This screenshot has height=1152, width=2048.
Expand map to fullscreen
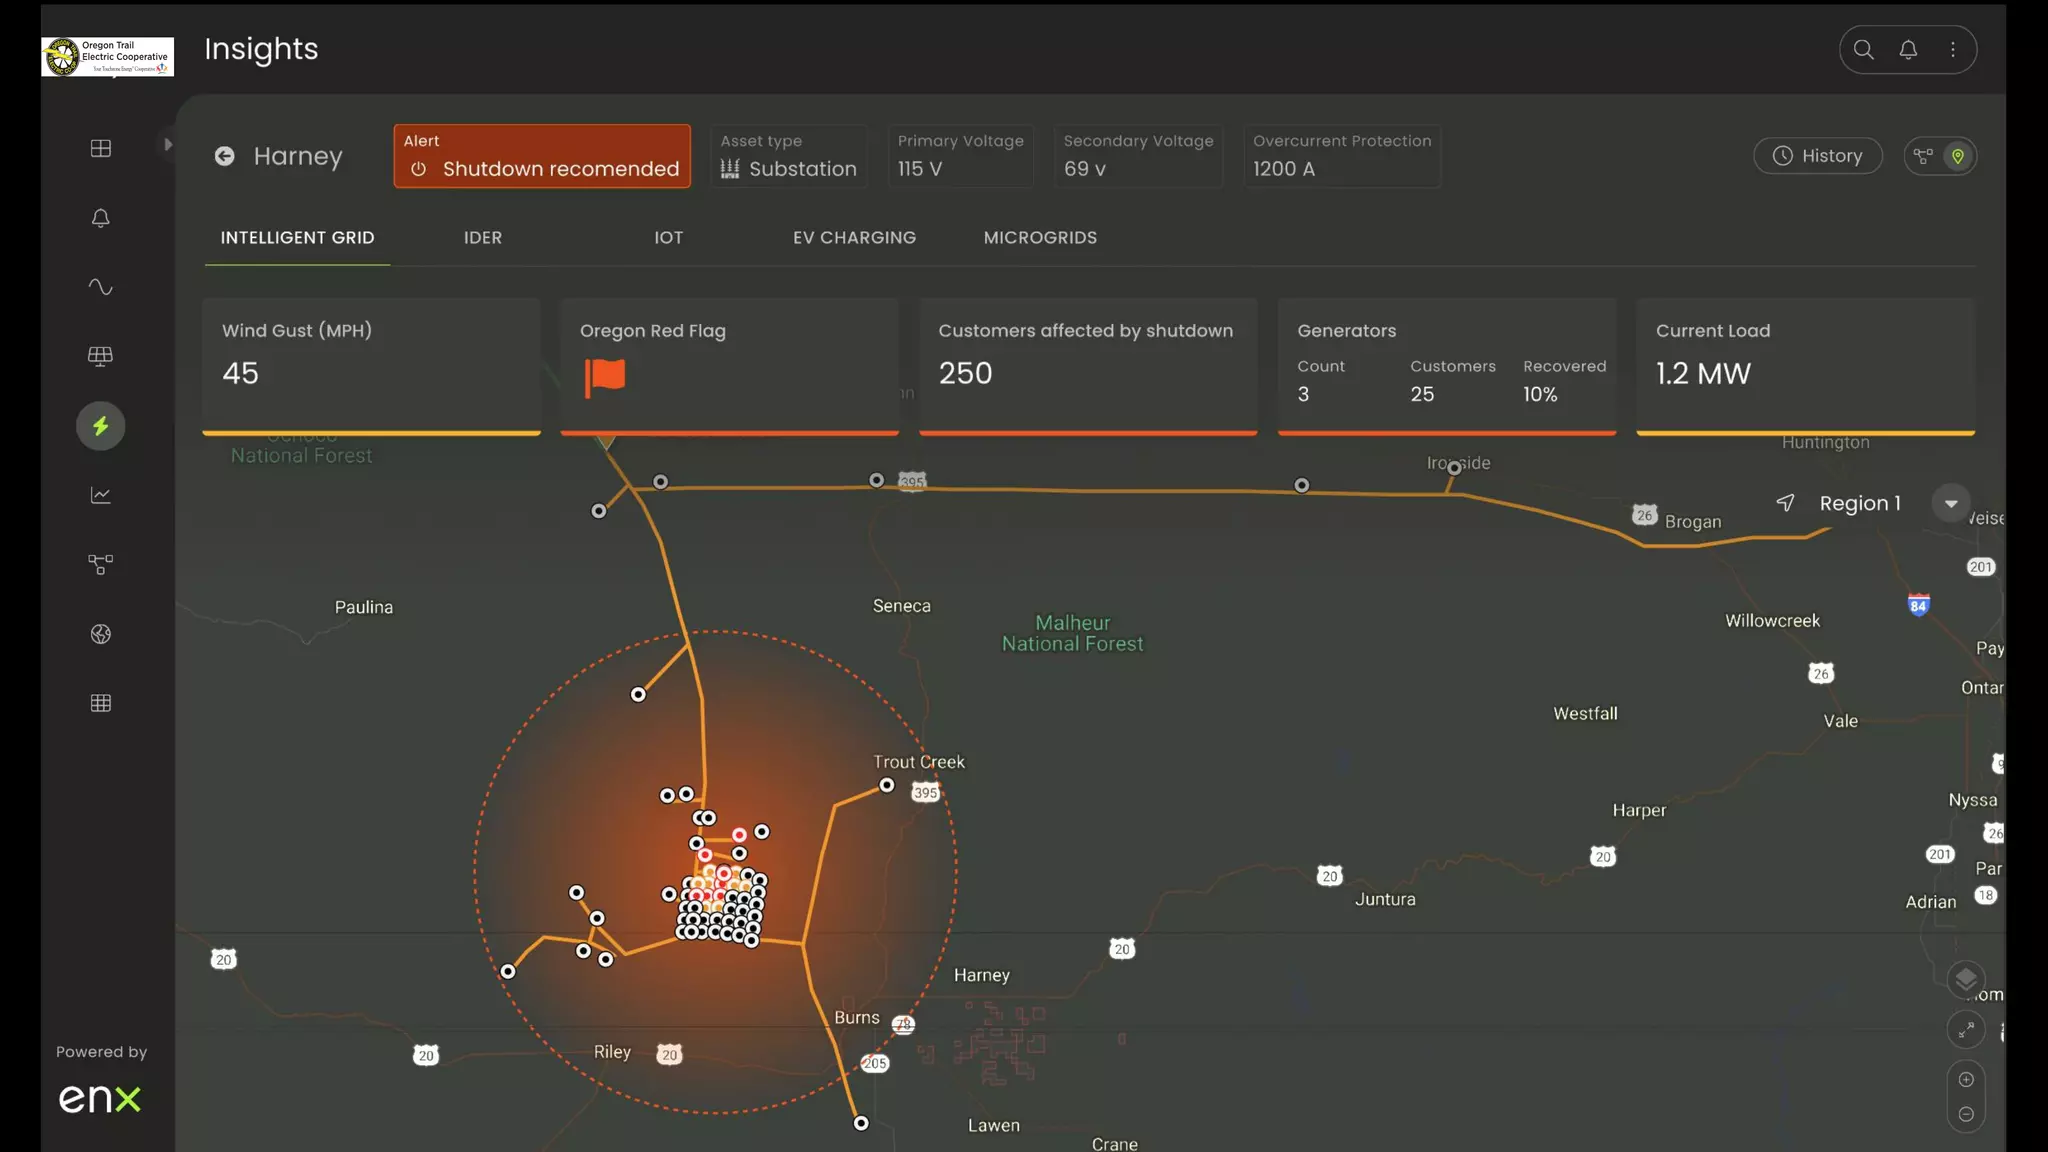click(x=1966, y=1029)
